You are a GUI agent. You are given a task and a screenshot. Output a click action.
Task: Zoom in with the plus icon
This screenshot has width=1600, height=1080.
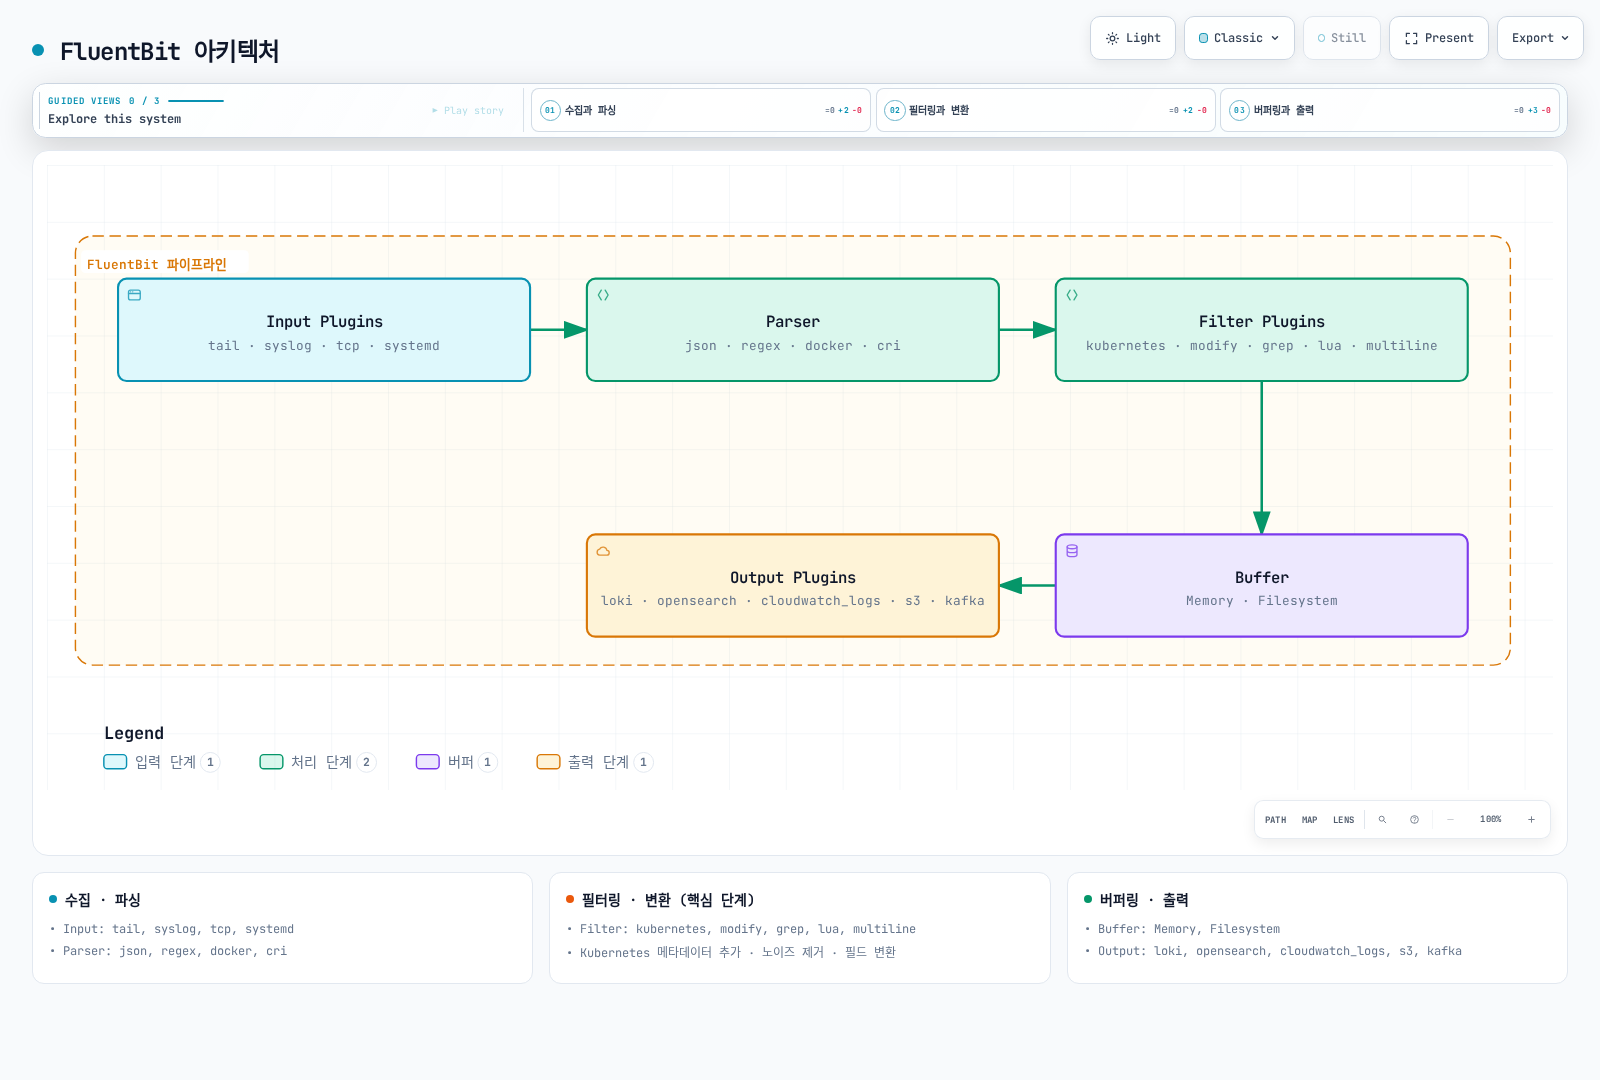click(1531, 820)
